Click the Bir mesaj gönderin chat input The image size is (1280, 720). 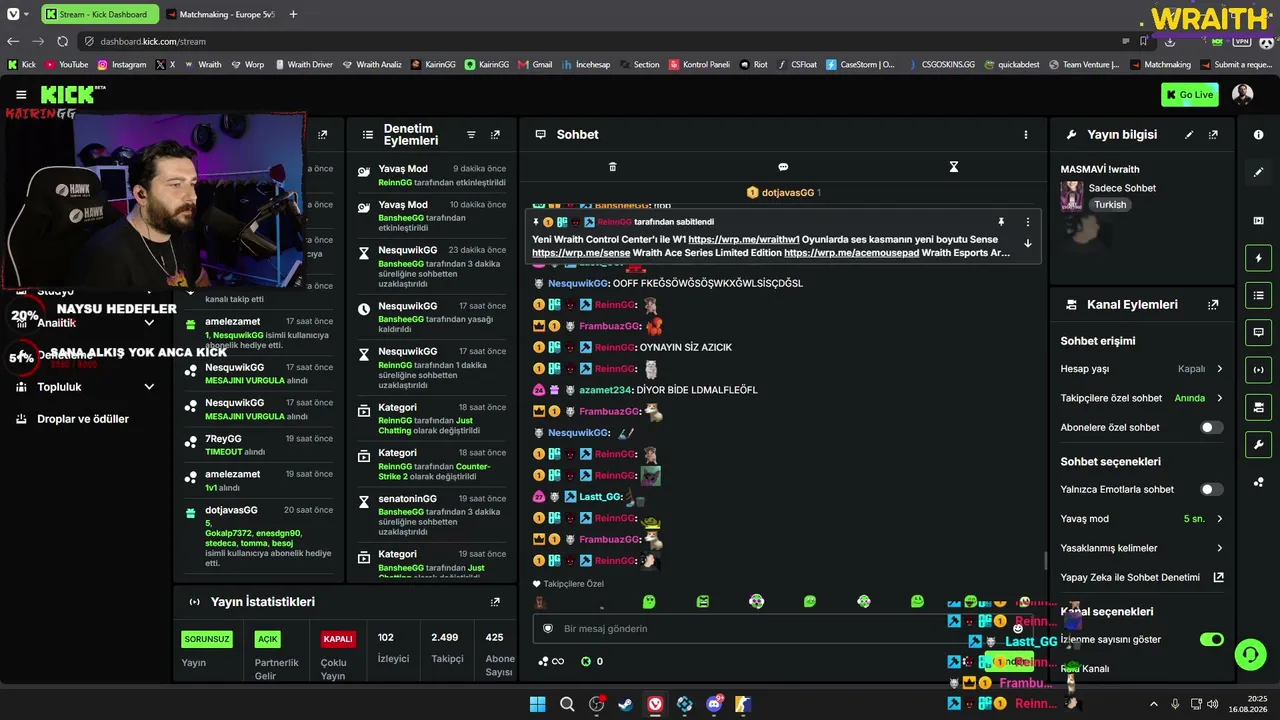784,629
